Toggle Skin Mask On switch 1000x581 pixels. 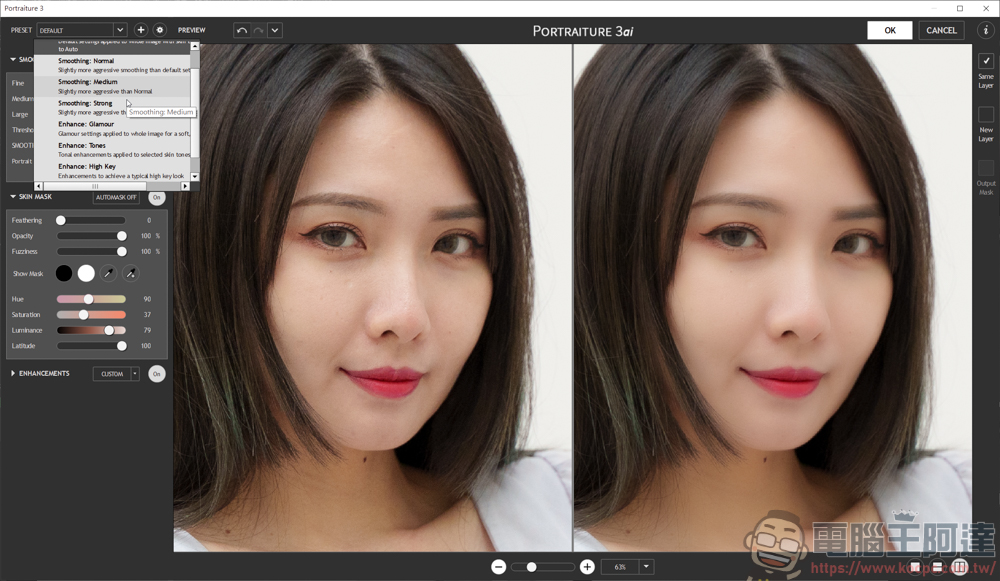click(156, 197)
